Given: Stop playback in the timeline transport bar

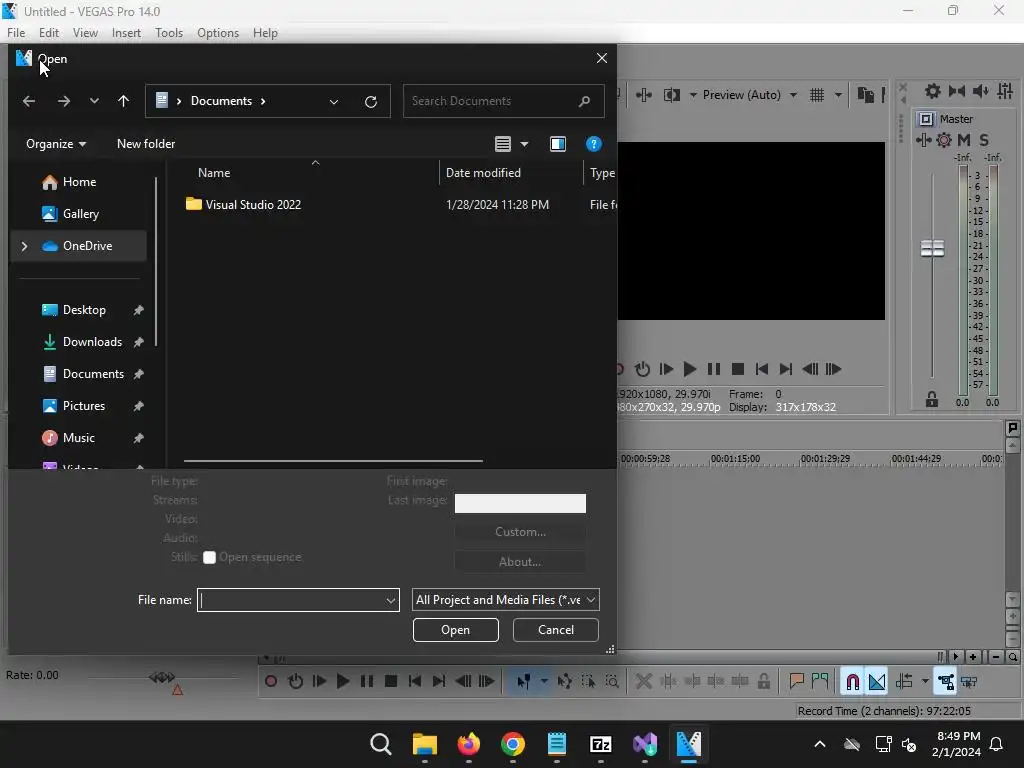Looking at the screenshot, I should 391,681.
